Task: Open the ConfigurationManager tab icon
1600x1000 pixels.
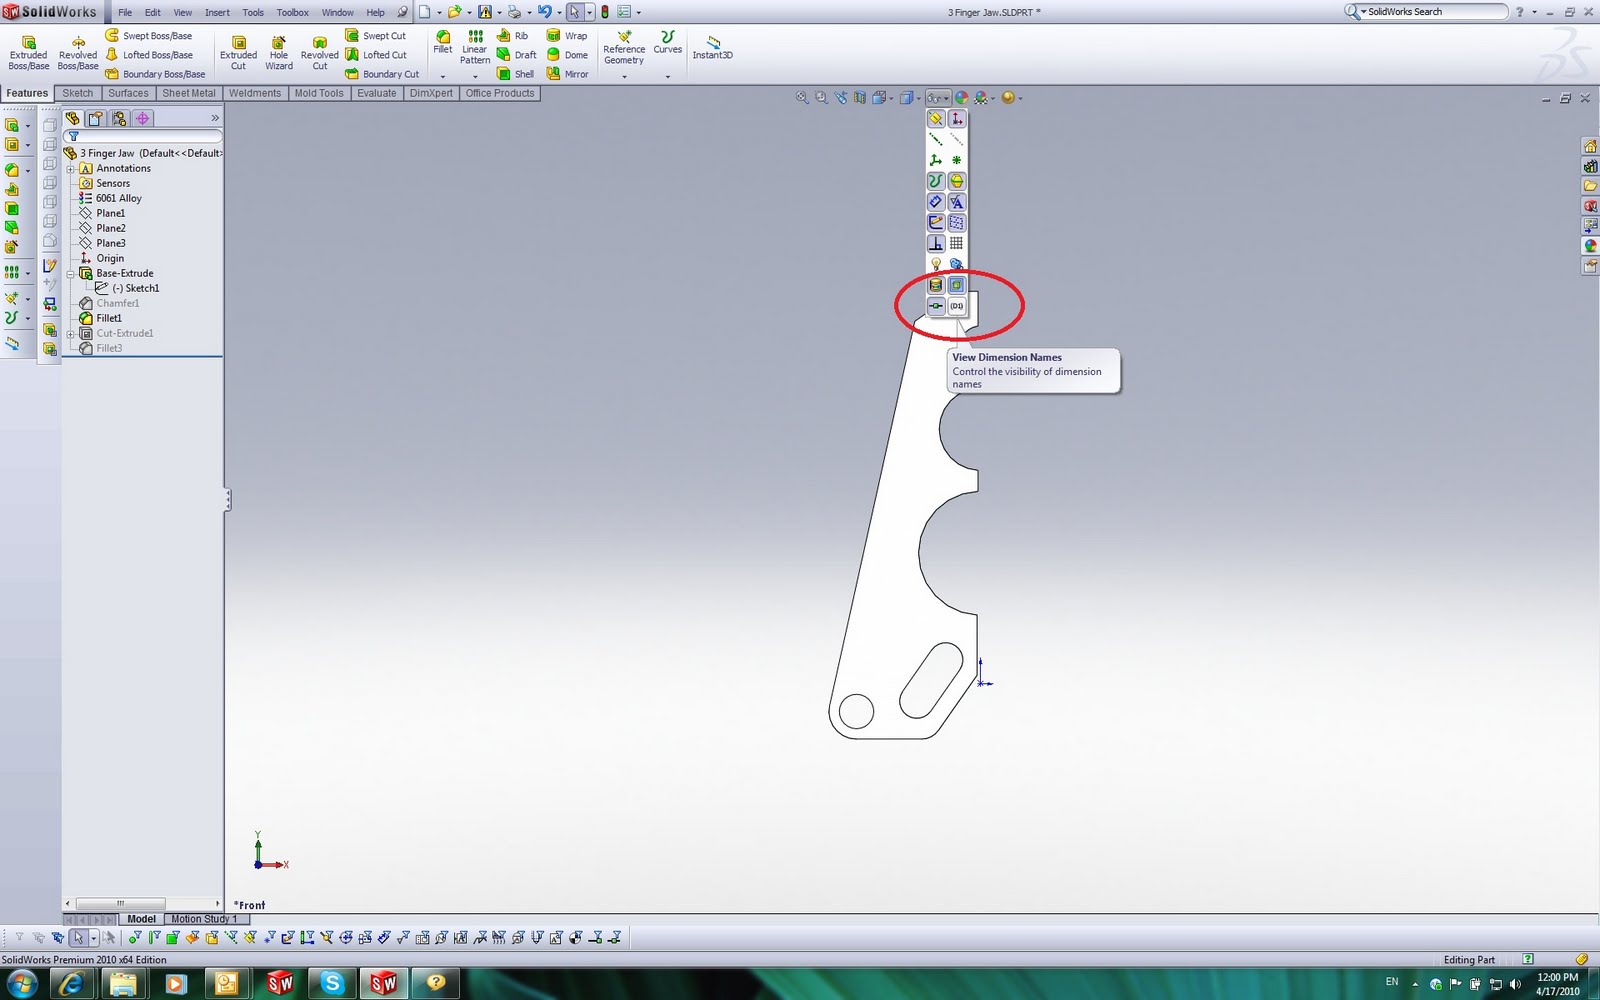Action: [119, 118]
